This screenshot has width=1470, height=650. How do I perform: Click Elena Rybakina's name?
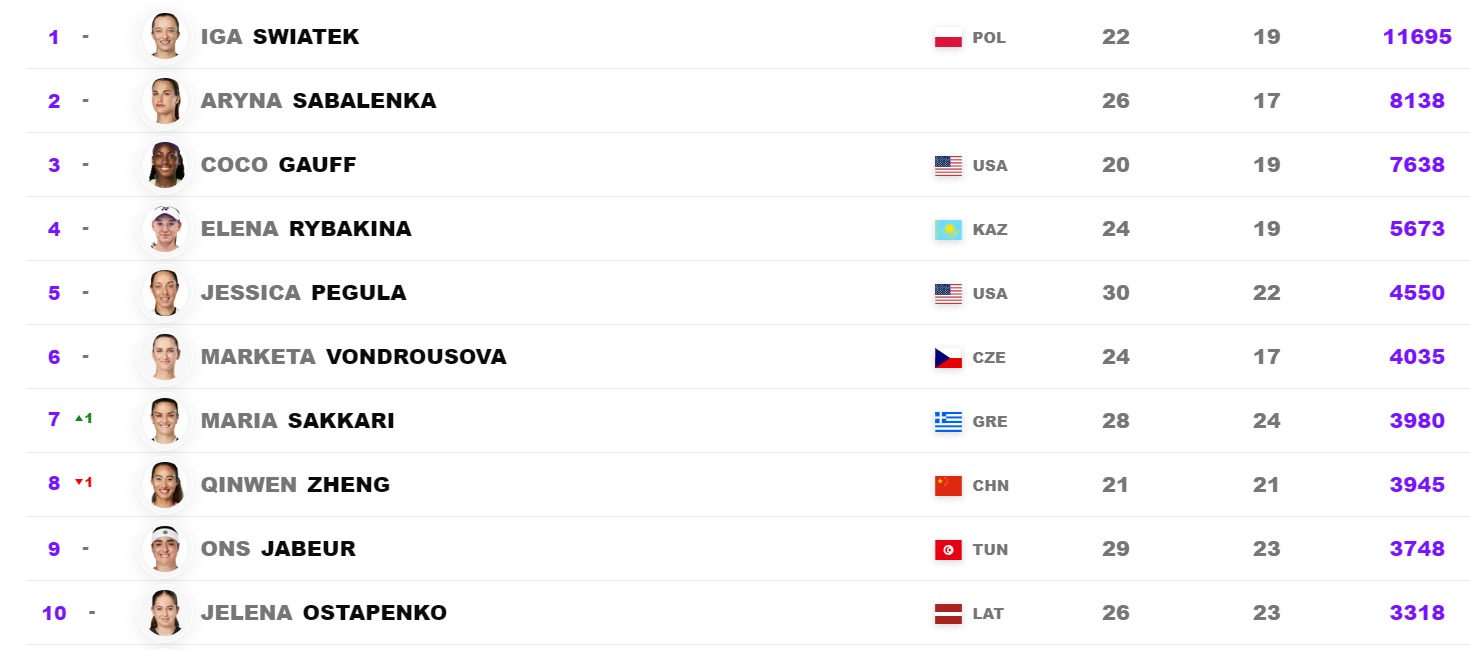coord(305,229)
